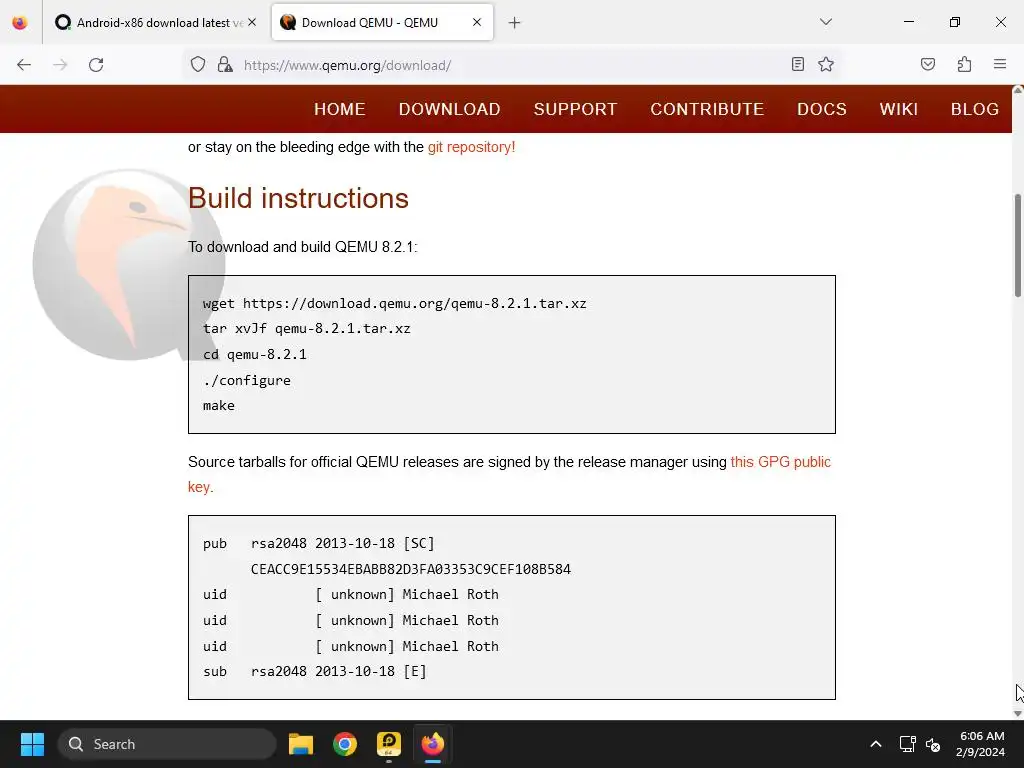Viewport: 1024px width, 768px height.
Task: Click the taskbar Search box
Action: (167, 744)
